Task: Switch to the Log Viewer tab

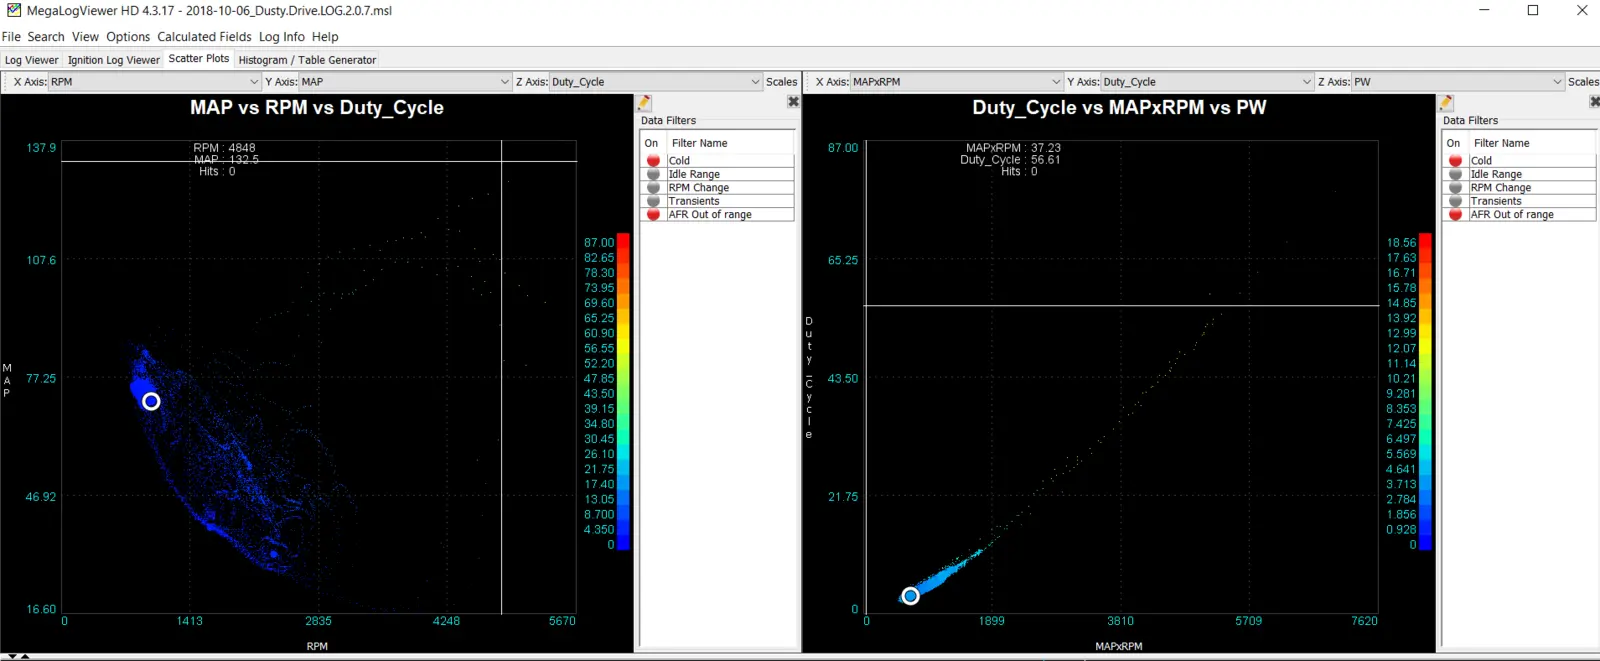Action: tap(32, 60)
